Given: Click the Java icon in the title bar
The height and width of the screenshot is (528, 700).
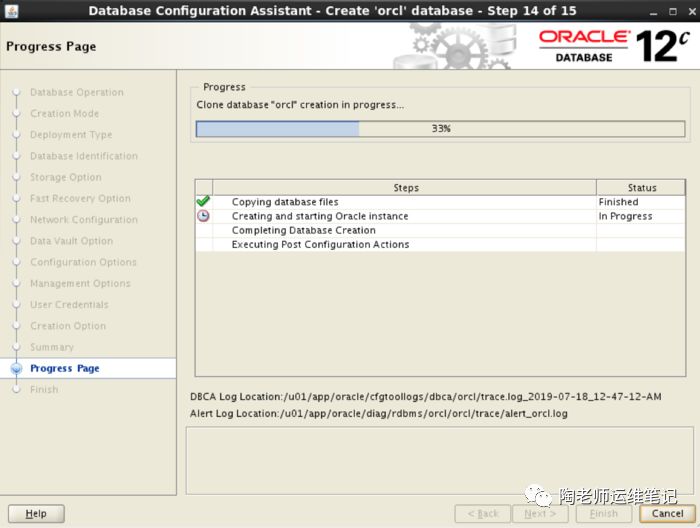Looking at the screenshot, I should [x=11, y=11].
